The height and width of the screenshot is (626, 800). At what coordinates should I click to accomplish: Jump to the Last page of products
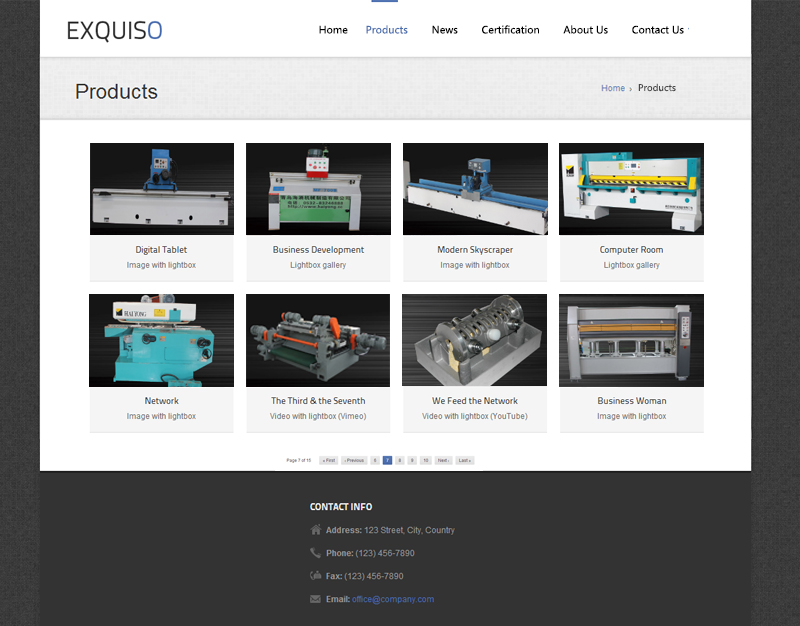[464, 460]
